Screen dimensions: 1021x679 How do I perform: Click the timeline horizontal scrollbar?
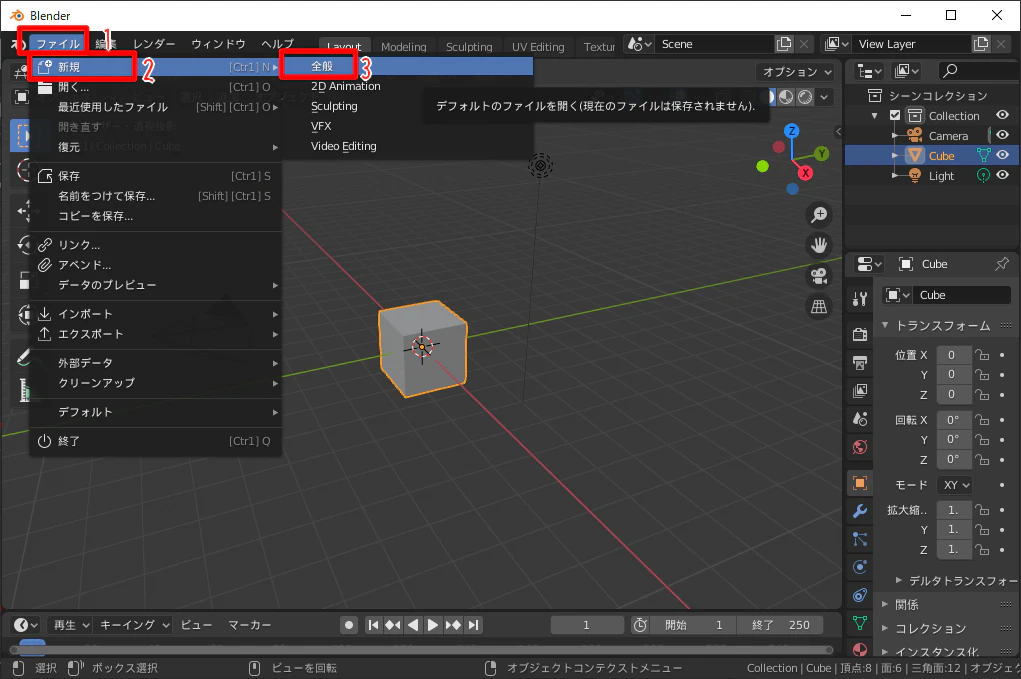tap(422, 650)
